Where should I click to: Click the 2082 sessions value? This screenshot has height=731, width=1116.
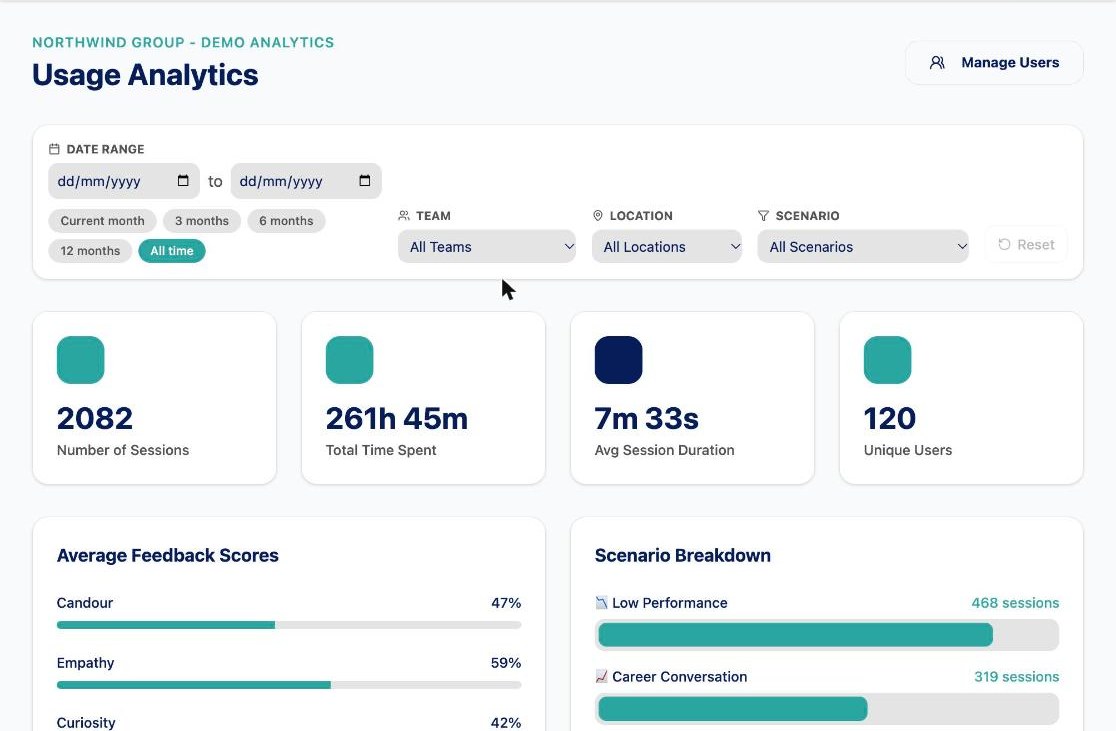[x=95, y=419]
